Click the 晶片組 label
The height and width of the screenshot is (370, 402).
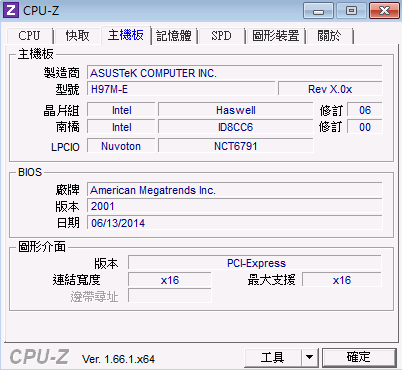62,110
